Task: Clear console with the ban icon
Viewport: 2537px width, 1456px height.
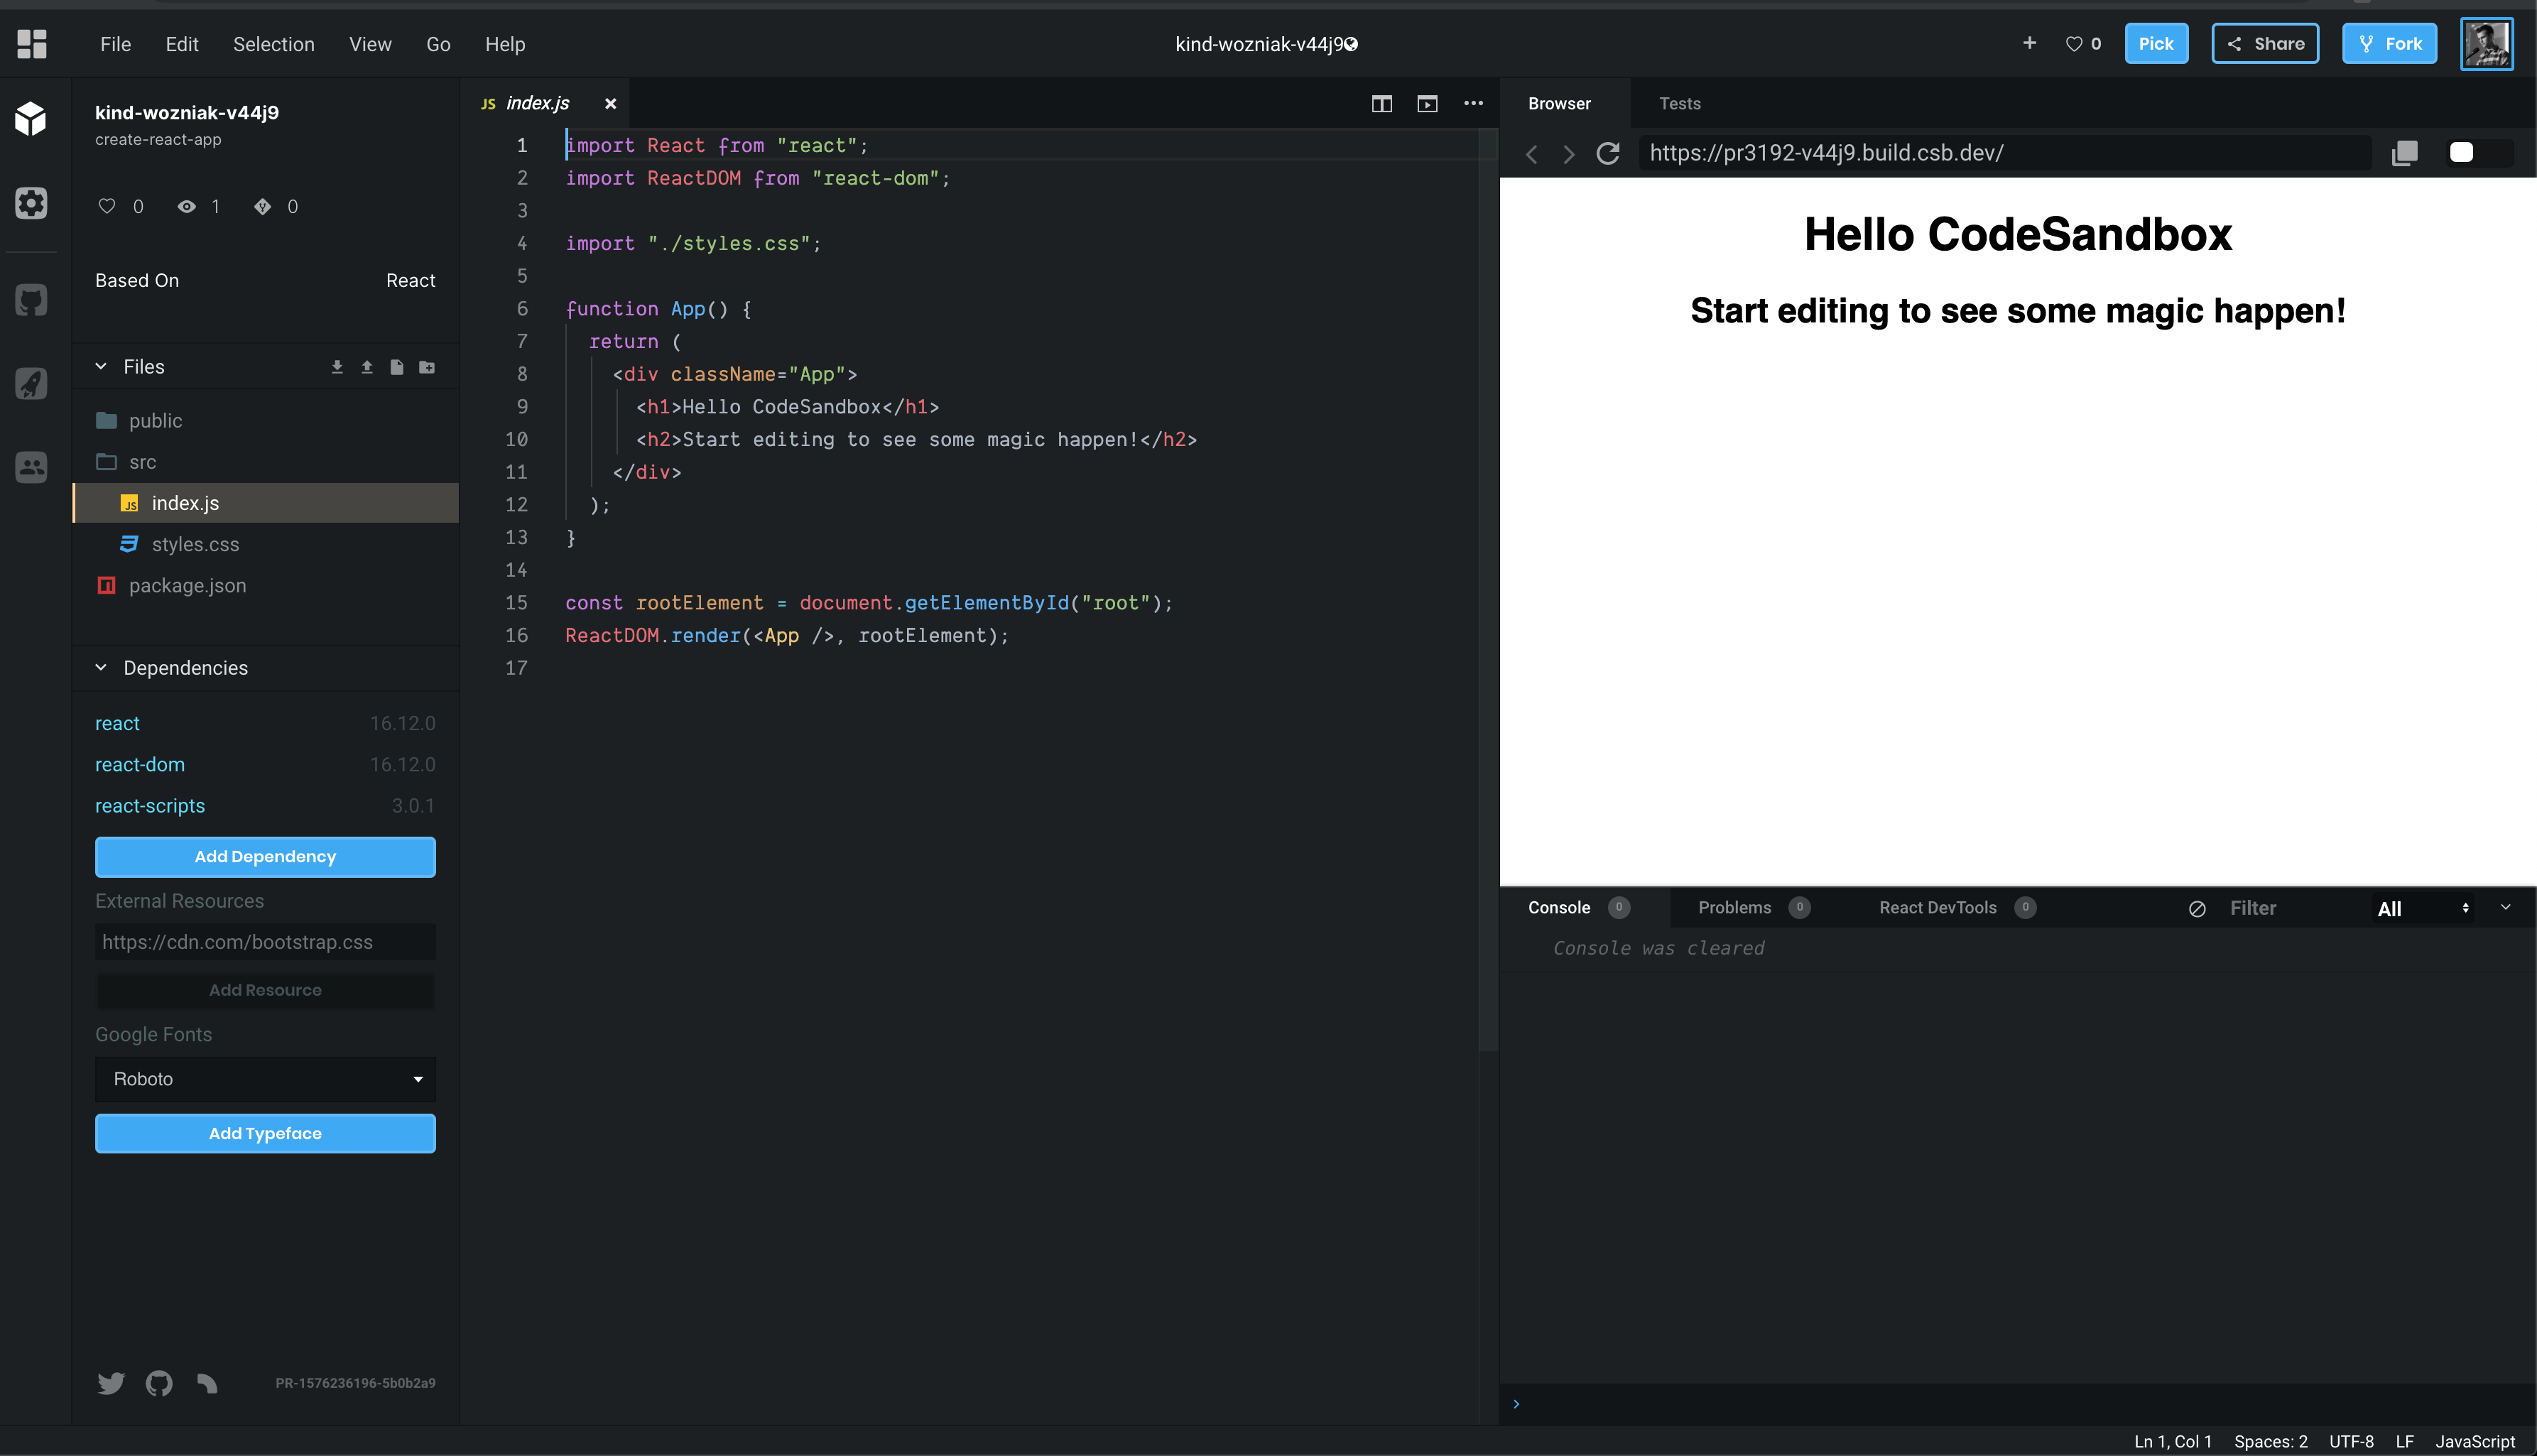Action: click(x=2197, y=908)
